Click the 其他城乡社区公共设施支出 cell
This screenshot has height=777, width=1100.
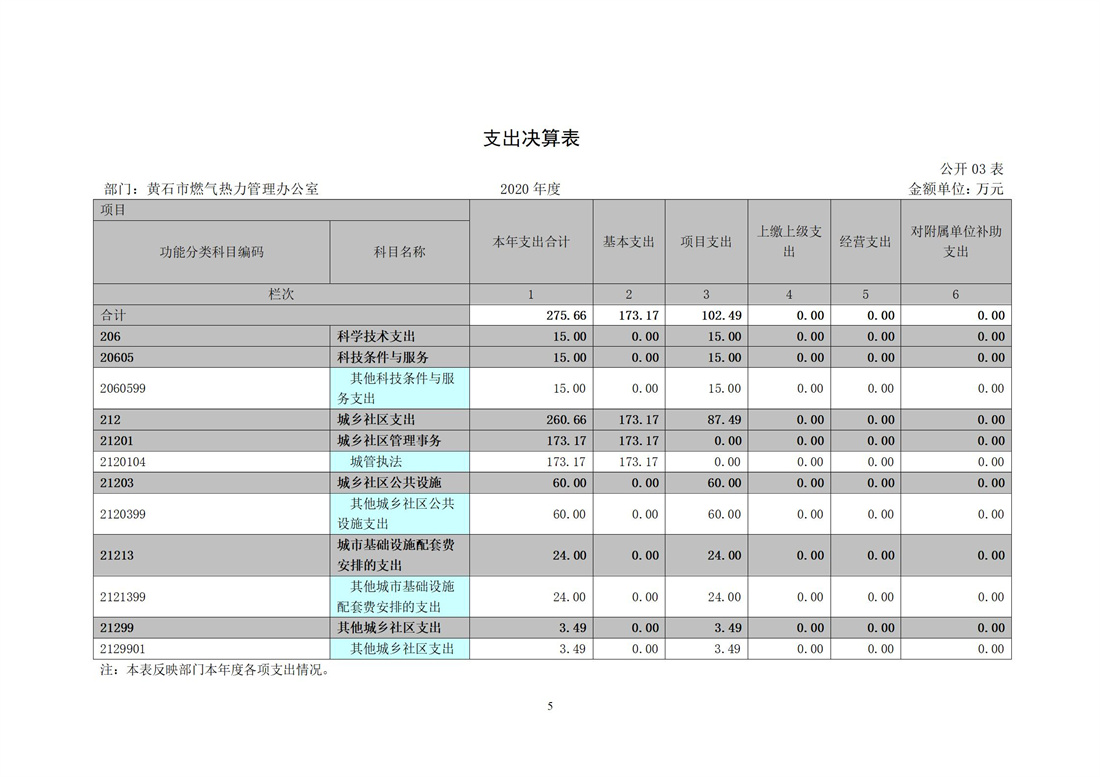point(399,514)
